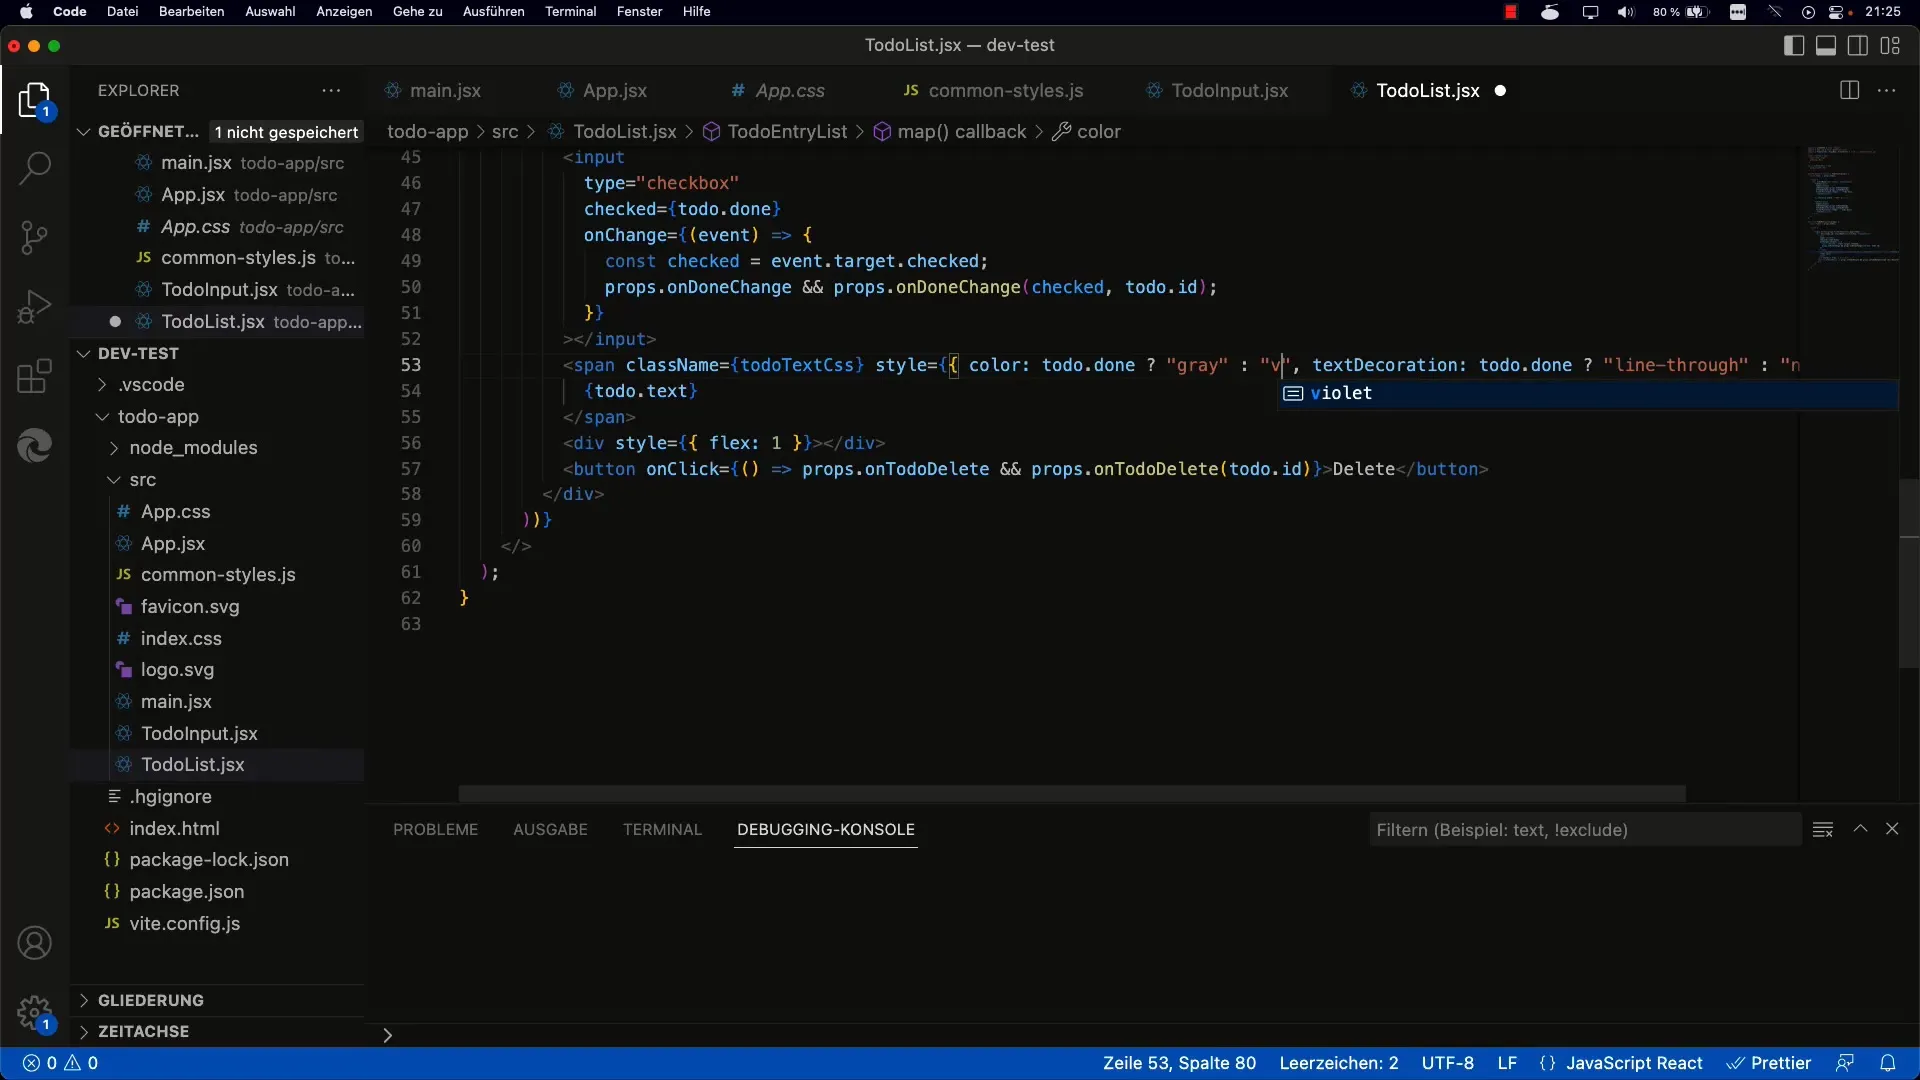Open the Source Control view icon
Screen dimensions: 1920x1080
click(x=35, y=237)
